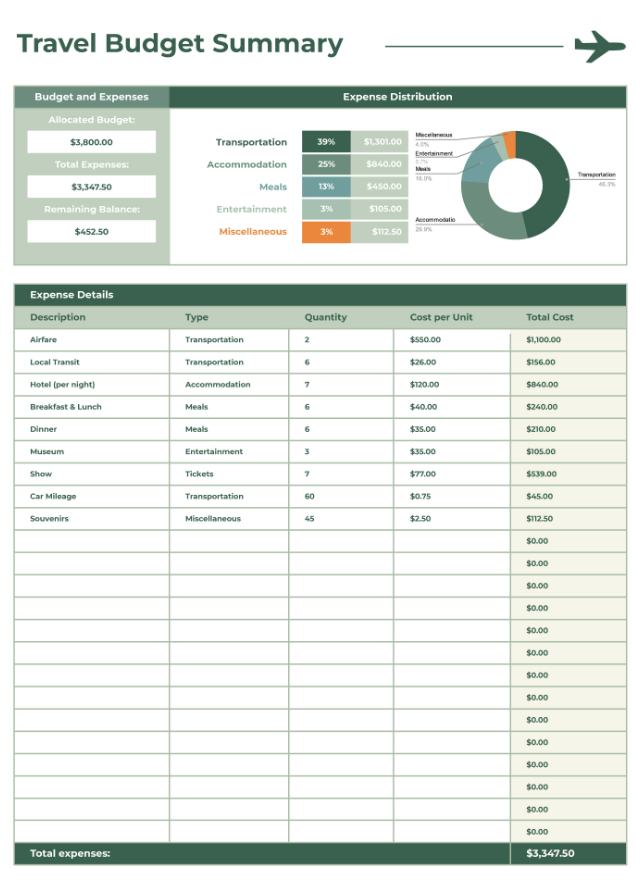Select the Total Expenses value $3,347.50 box
The width and height of the screenshot is (636, 887).
[92, 187]
